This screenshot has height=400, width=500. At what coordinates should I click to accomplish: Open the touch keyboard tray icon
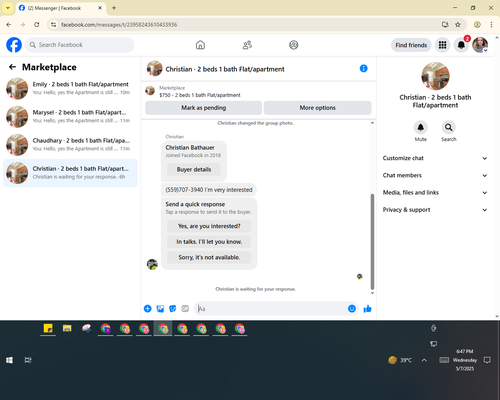coord(444,360)
